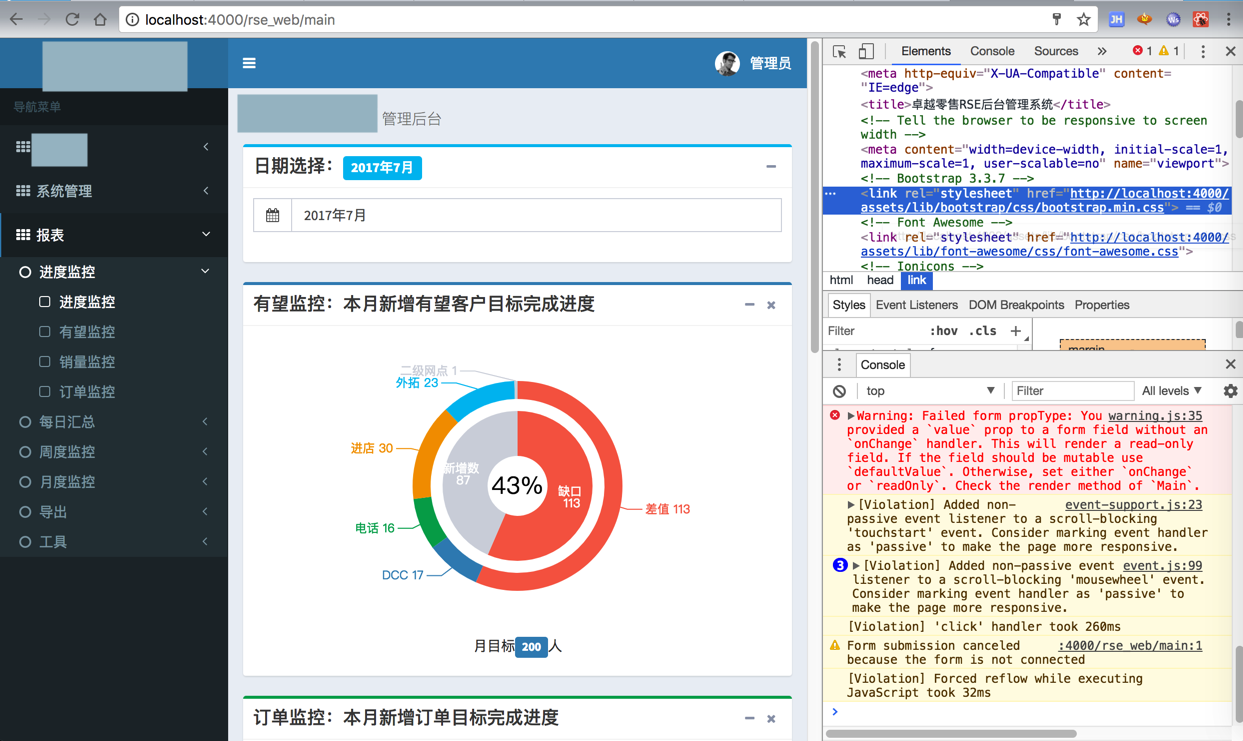
Task: Toggle .cls class editor button
Action: [983, 331]
